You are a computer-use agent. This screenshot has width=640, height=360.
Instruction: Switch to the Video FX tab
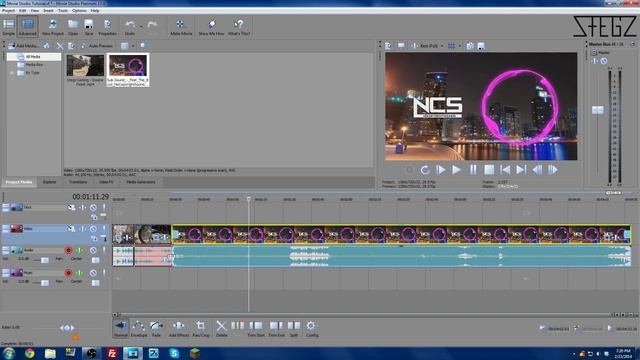tap(107, 182)
